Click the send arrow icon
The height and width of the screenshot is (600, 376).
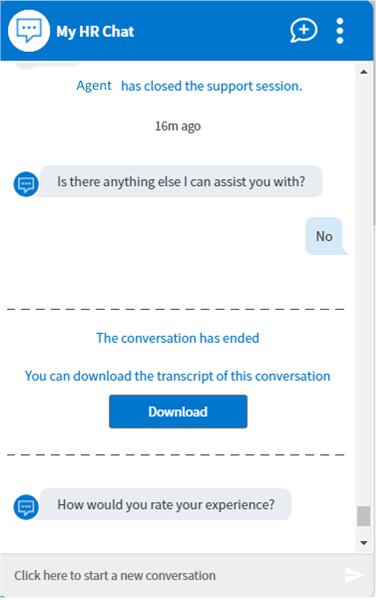[353, 575]
